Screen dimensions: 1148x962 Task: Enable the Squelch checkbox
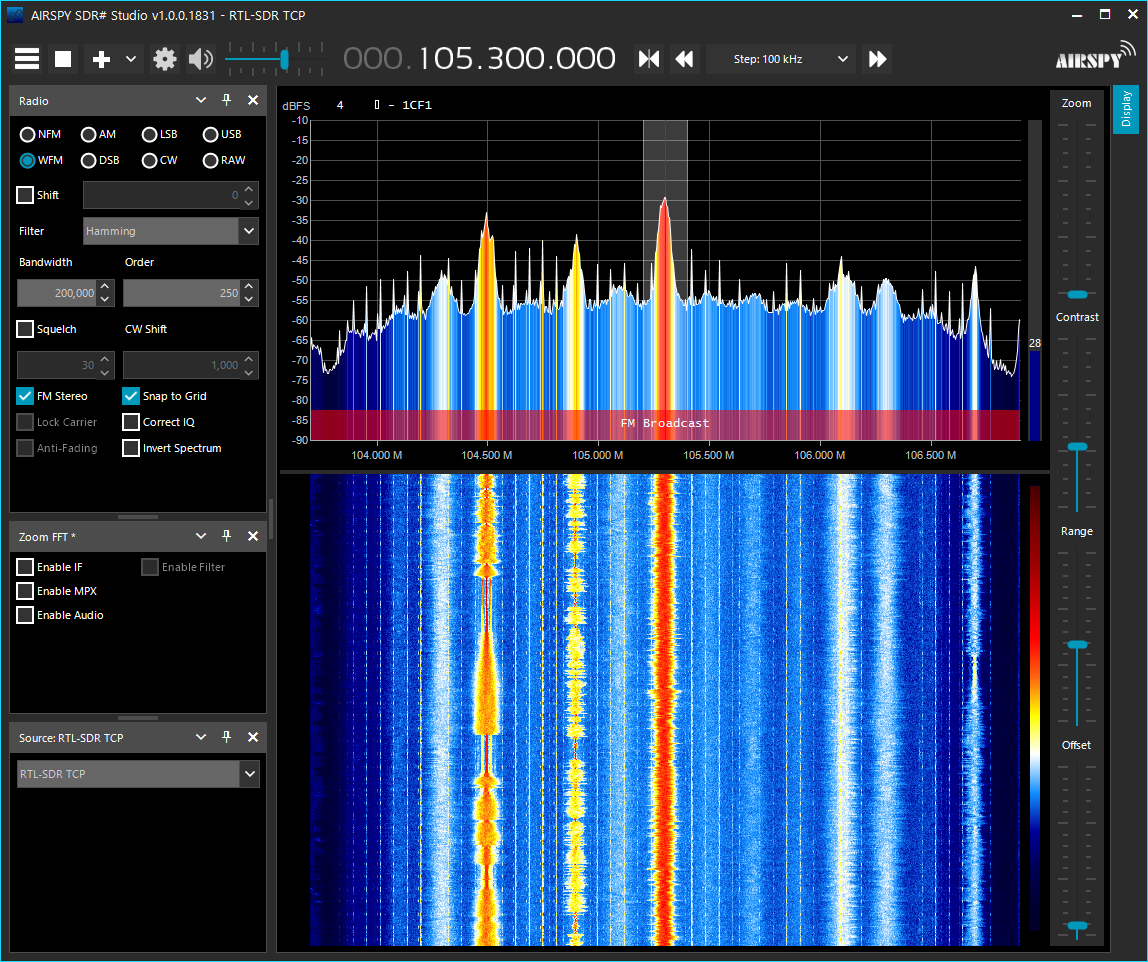pos(25,329)
